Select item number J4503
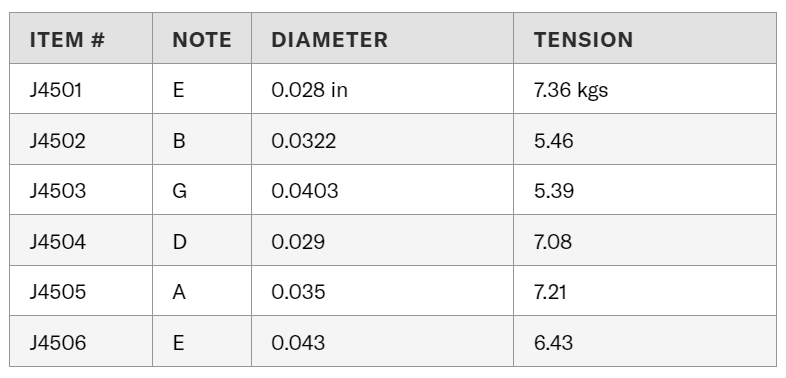This screenshot has width=786, height=378. [x=58, y=191]
